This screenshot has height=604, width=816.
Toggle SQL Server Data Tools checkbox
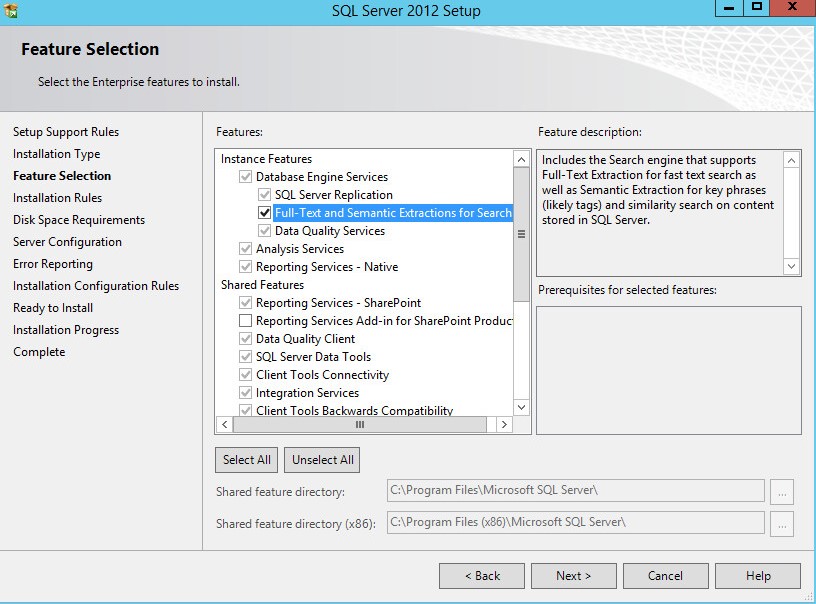tap(246, 357)
